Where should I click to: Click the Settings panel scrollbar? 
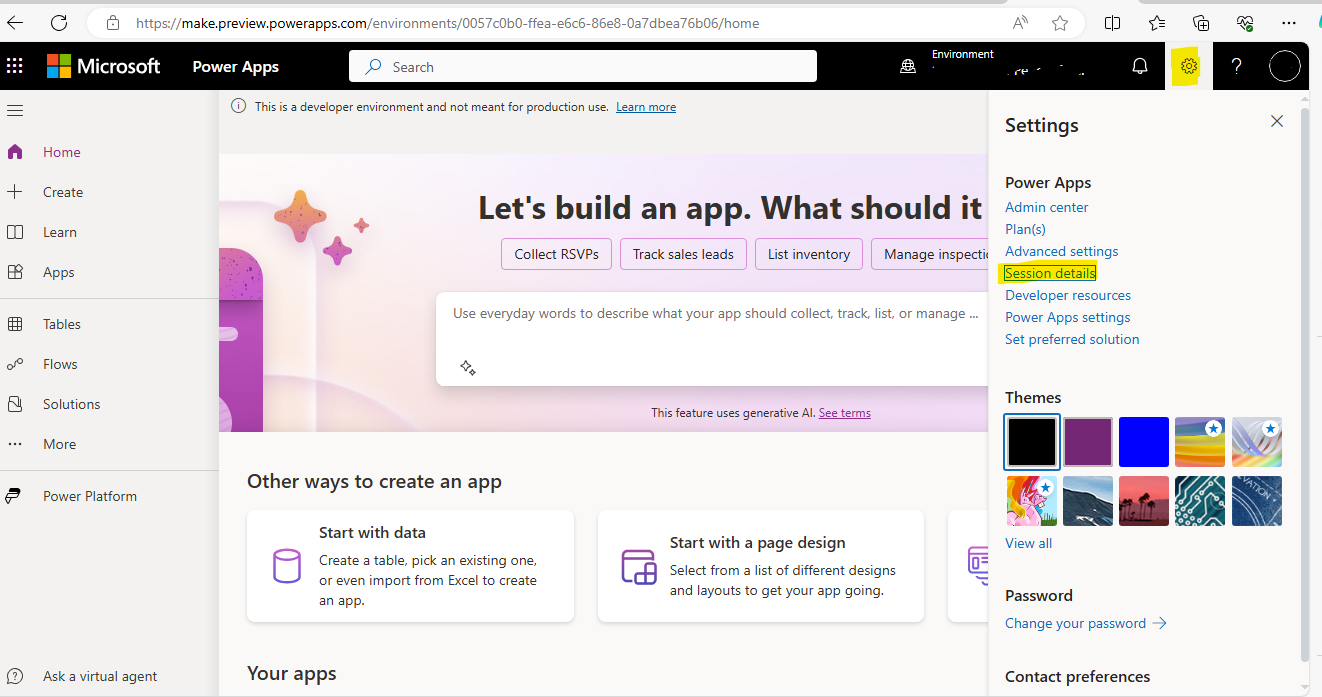click(1303, 384)
